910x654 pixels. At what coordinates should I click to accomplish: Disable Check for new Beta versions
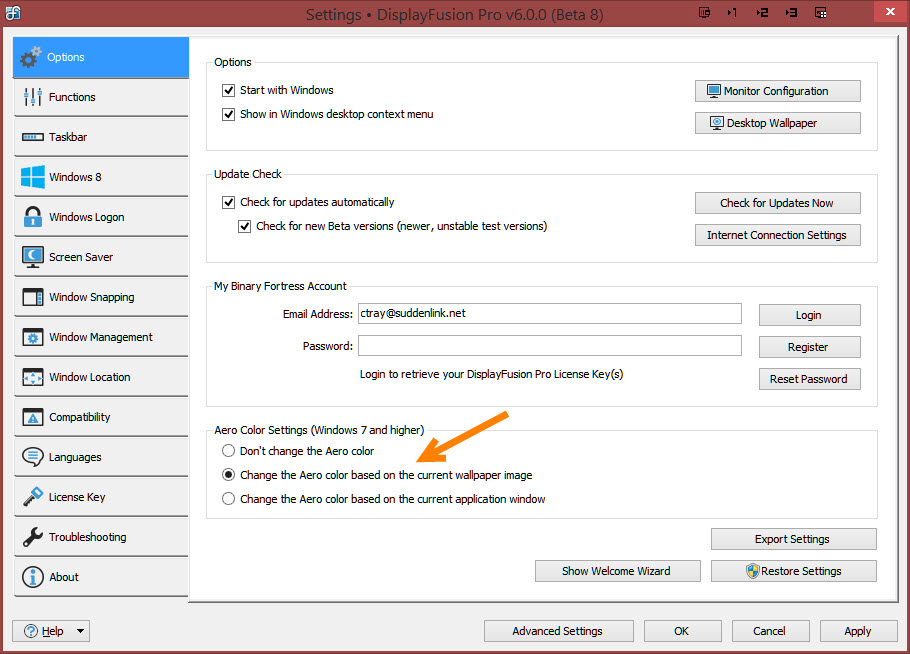tap(245, 226)
